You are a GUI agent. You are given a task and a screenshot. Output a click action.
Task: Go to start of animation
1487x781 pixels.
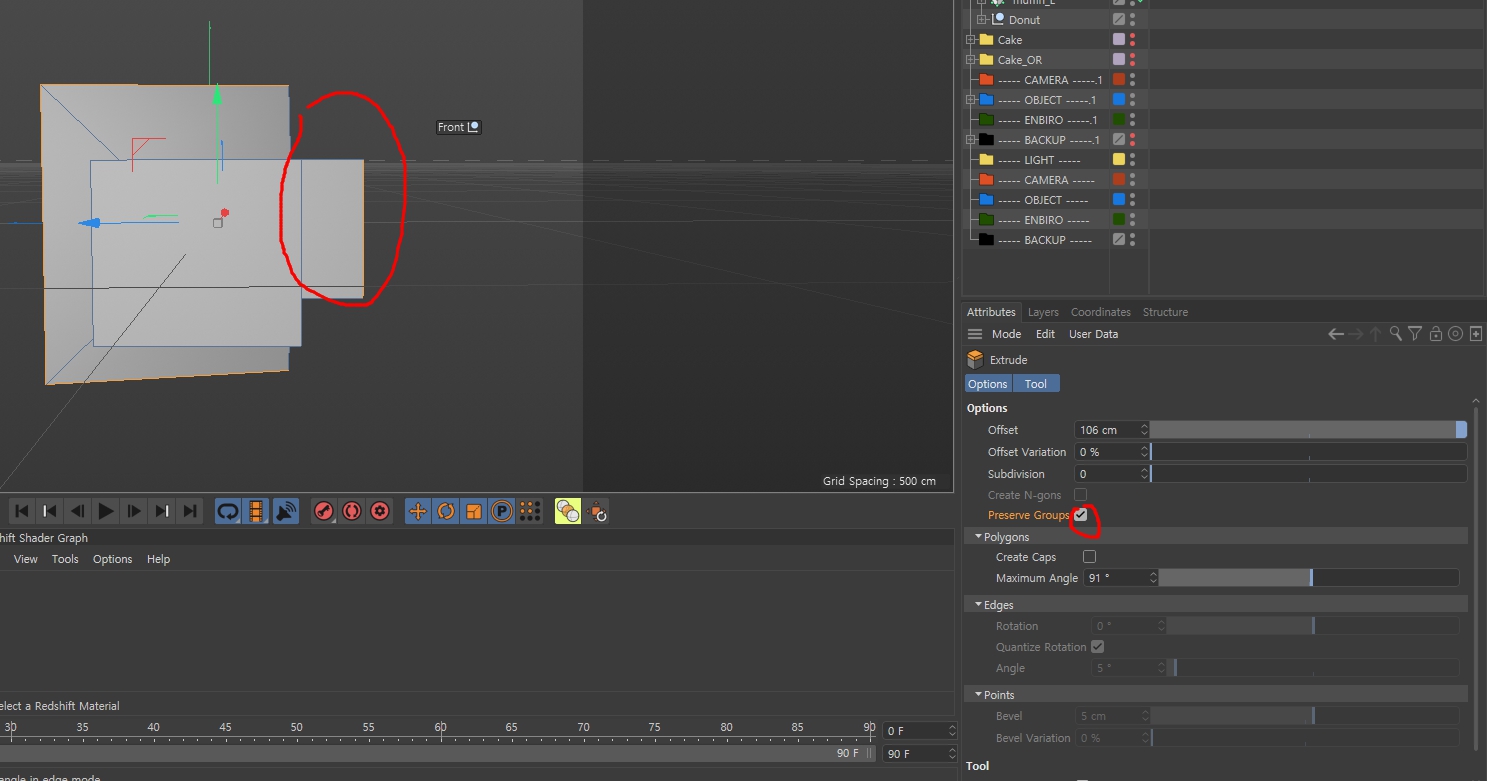point(22,512)
